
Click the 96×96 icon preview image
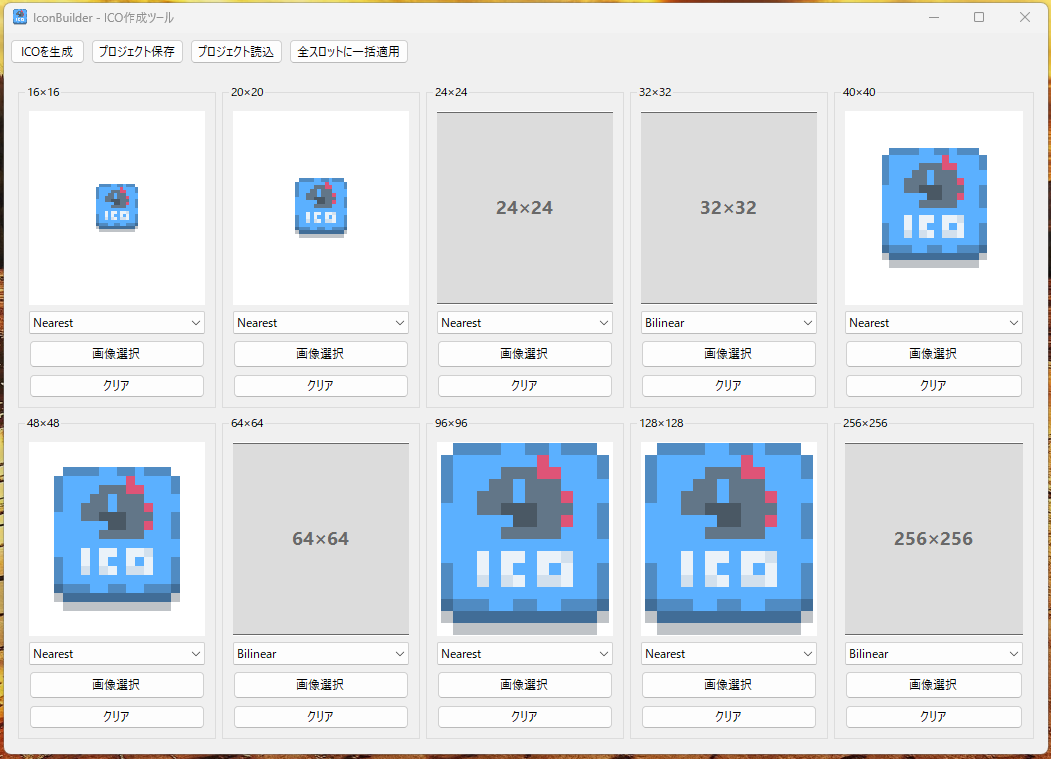pyautogui.click(x=525, y=538)
